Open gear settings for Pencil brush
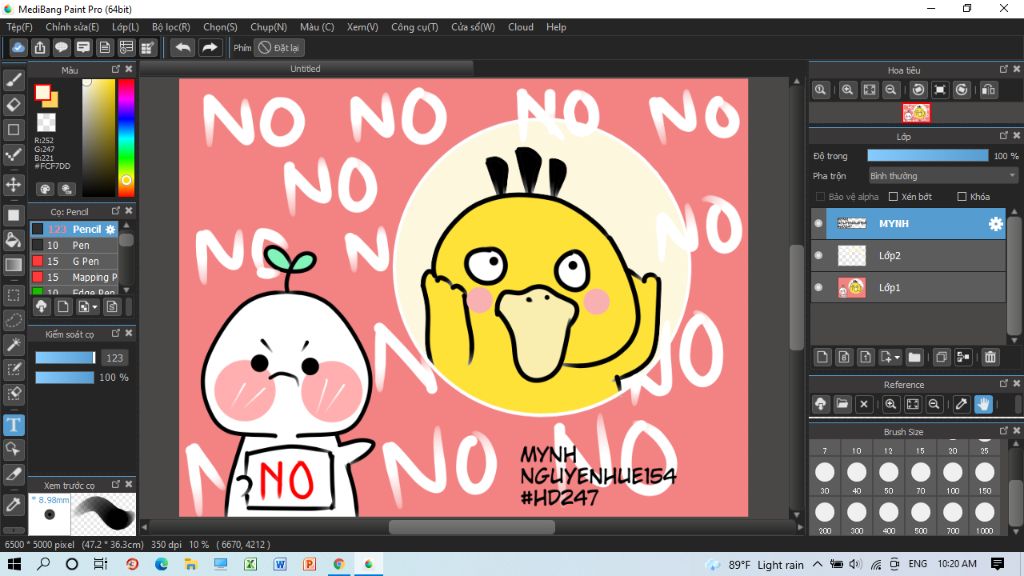 click(110, 229)
